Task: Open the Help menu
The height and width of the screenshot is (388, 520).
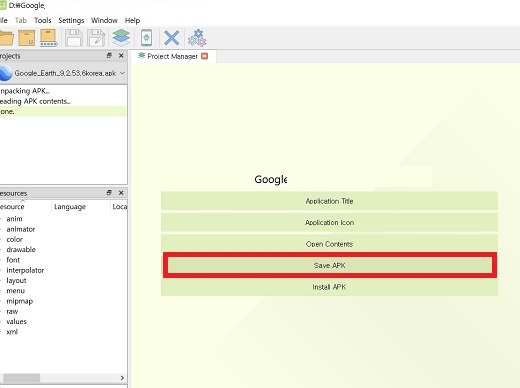Action: [132, 20]
